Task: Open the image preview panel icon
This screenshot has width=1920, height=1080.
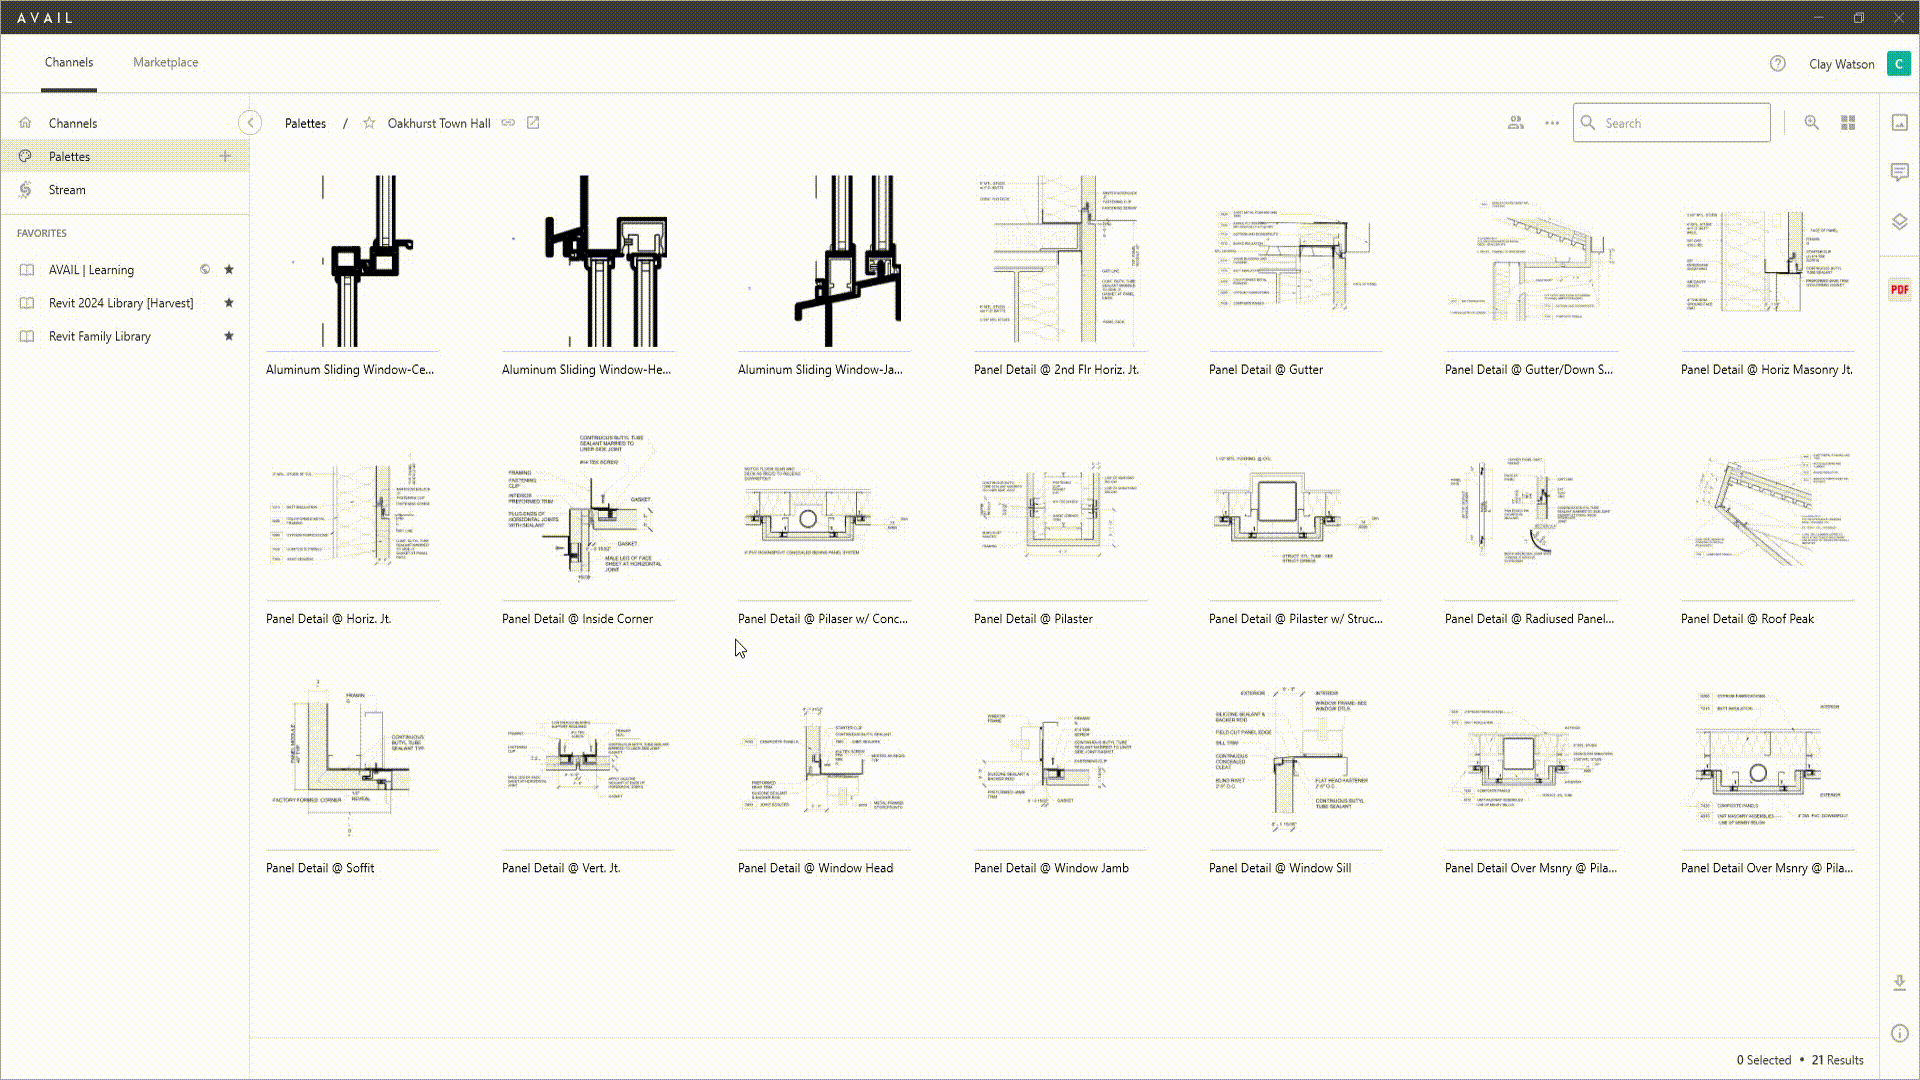Action: point(1899,123)
